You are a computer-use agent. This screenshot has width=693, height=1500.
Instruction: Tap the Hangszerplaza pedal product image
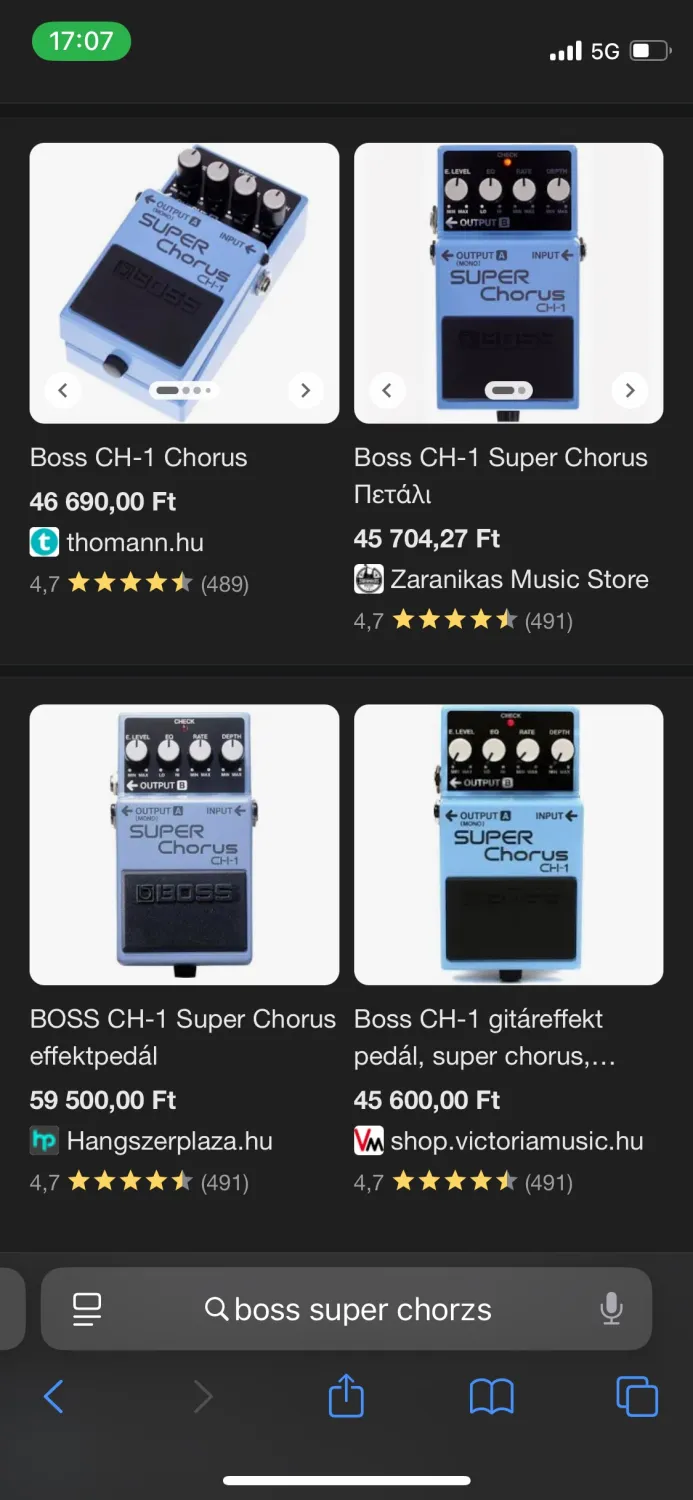tap(184, 844)
